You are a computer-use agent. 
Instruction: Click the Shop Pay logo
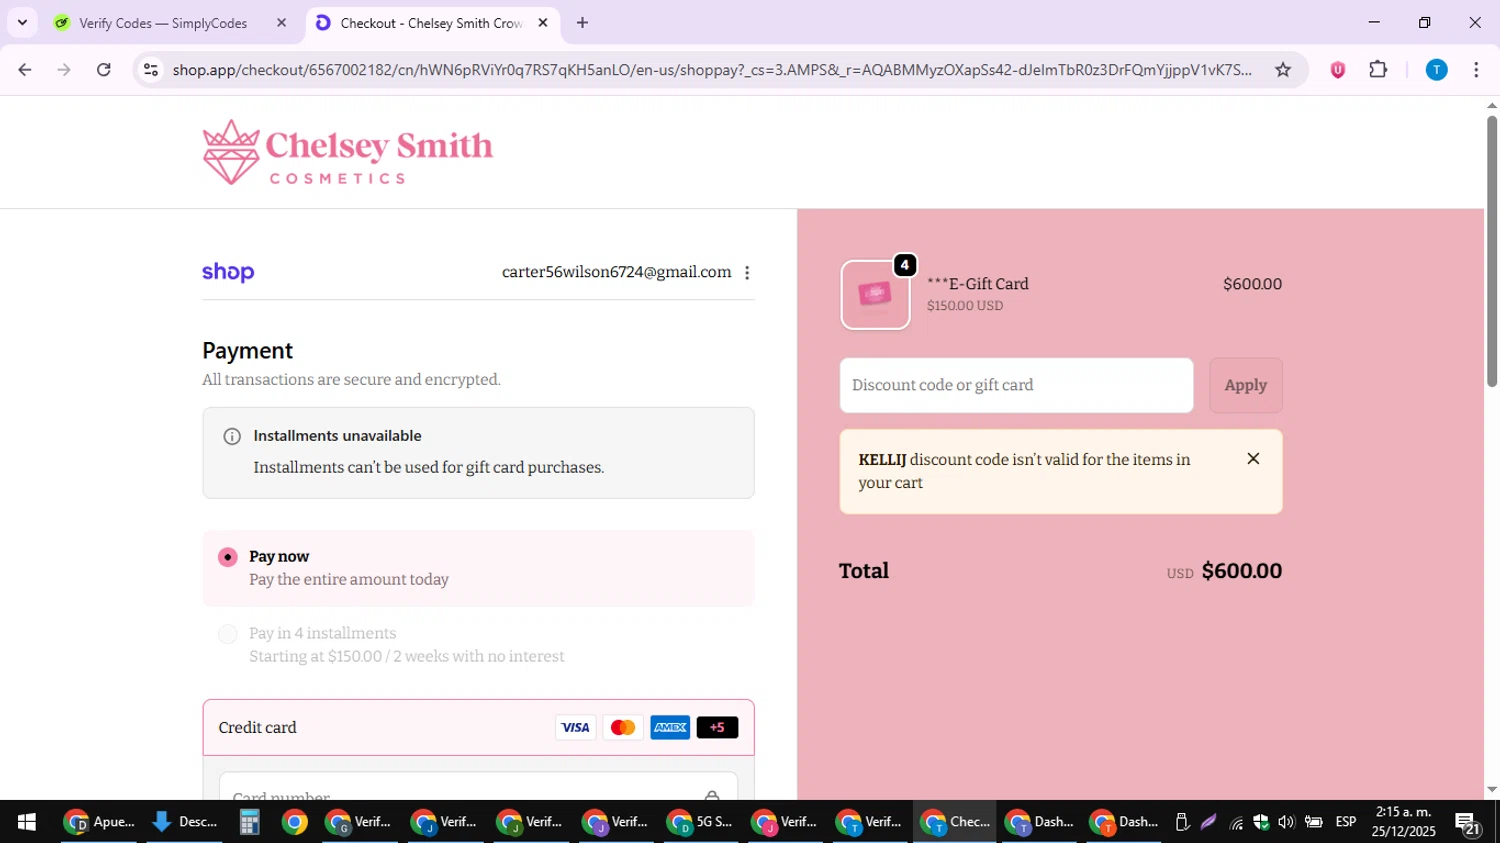click(228, 272)
